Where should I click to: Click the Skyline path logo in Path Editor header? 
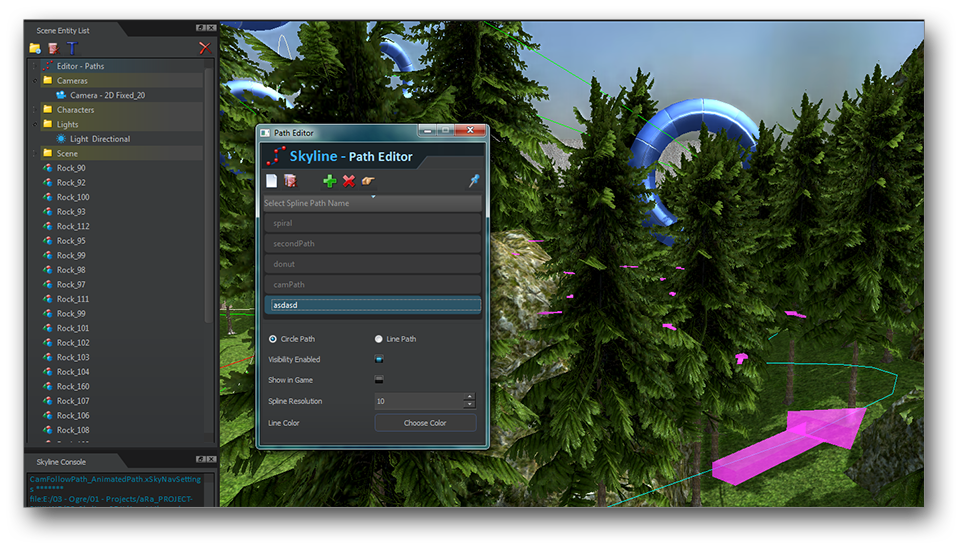pyautogui.click(x=275, y=156)
